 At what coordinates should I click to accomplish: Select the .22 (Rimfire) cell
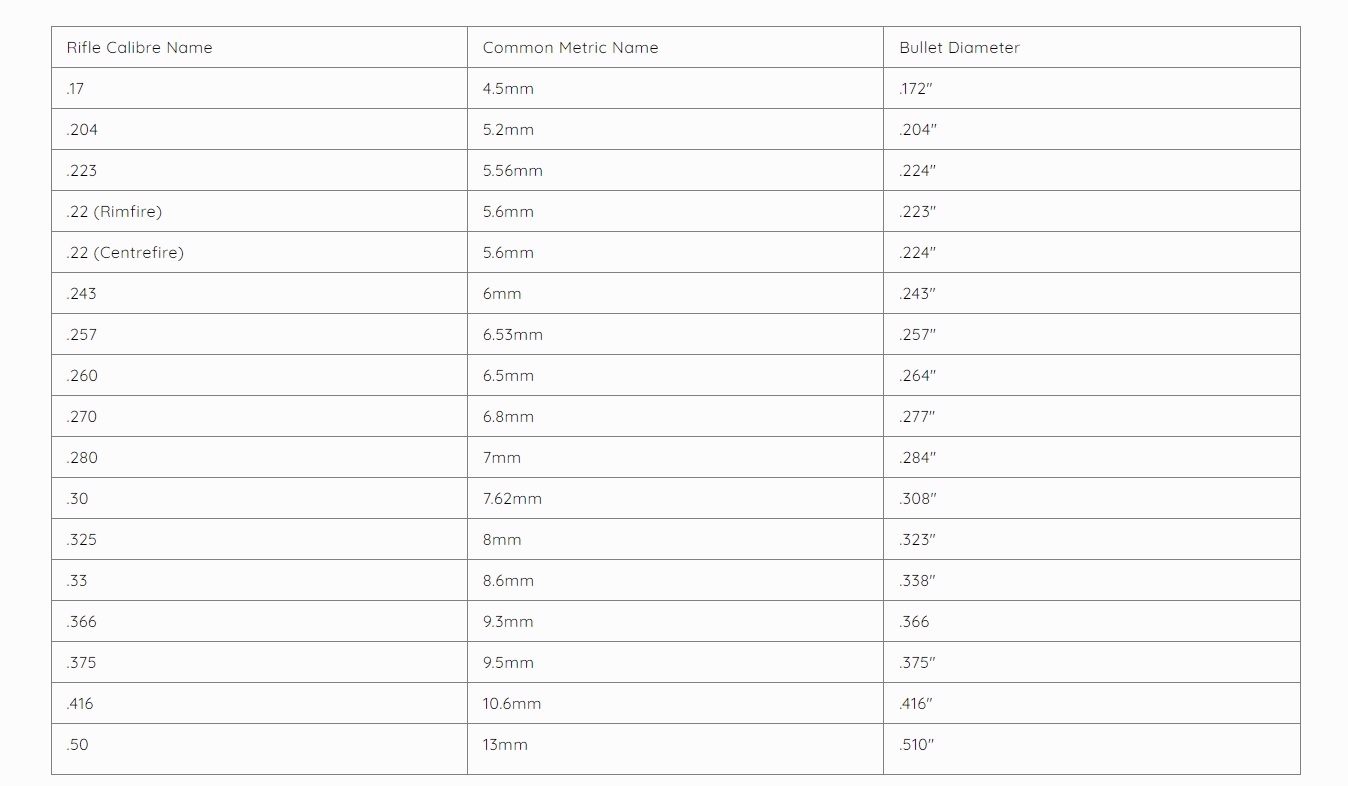114,212
